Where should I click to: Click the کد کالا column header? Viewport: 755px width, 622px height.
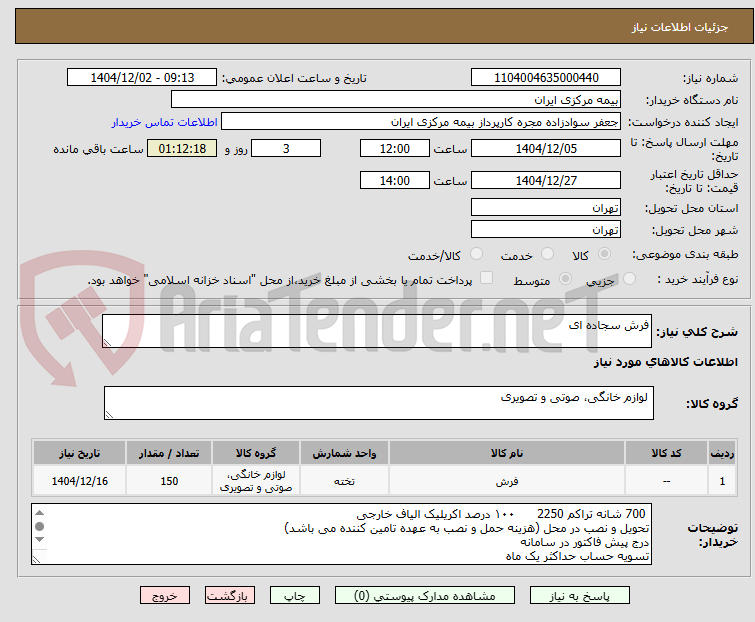click(x=666, y=453)
